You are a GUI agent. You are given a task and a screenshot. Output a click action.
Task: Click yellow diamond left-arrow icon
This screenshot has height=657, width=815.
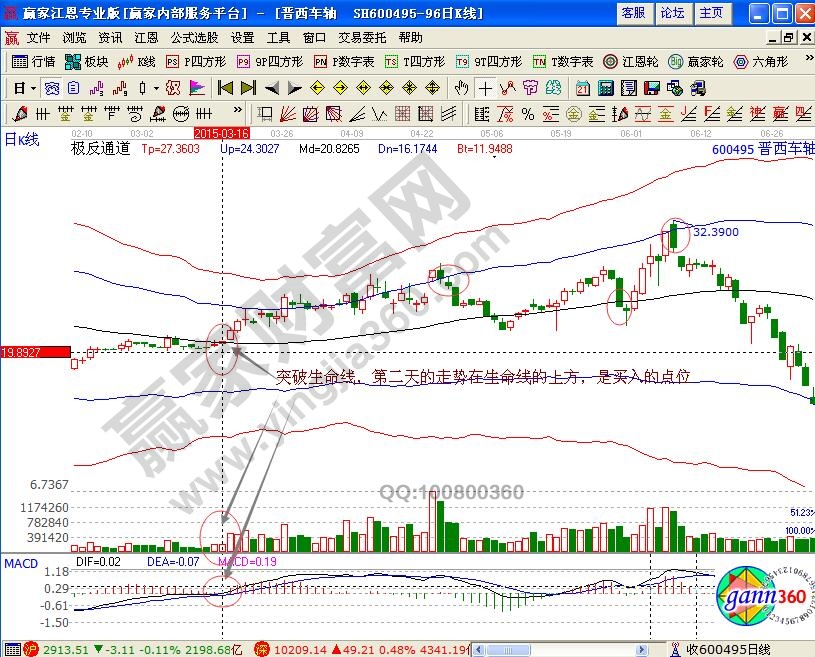click(317, 88)
